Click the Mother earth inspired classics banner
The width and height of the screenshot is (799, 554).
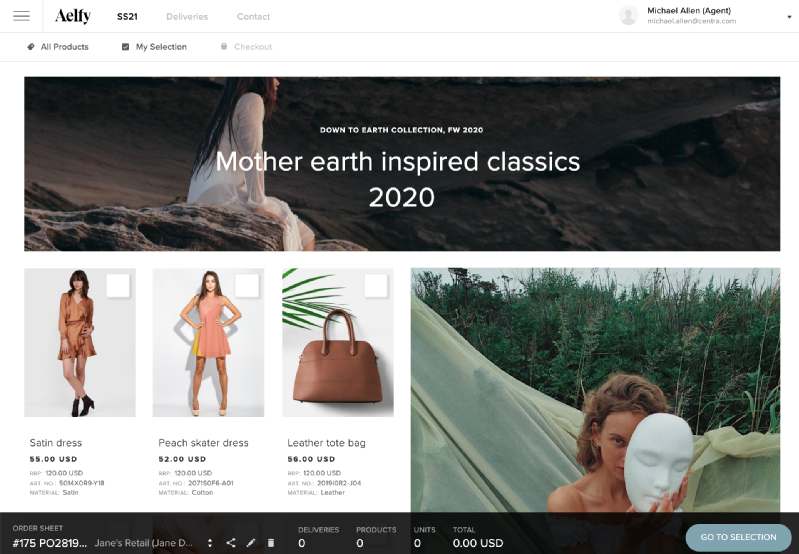[x=402, y=164]
